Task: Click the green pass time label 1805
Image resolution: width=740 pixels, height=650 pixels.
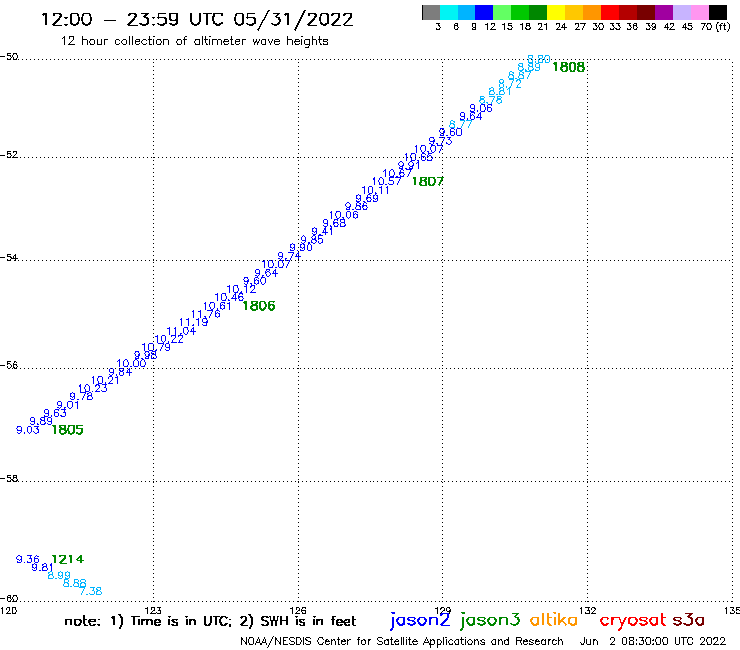Action: pos(67,430)
